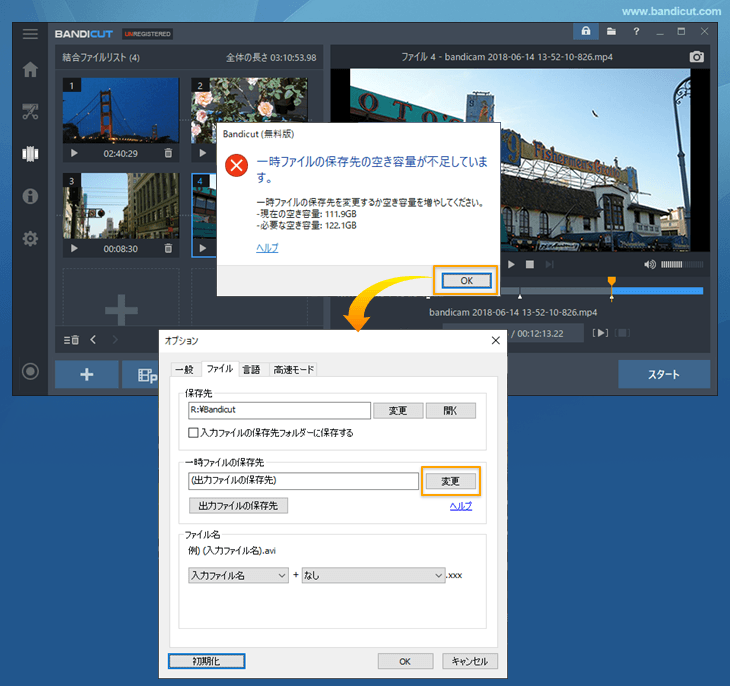The image size is (730, 686).
Task: Click the temporary file location field
Action: tap(303, 481)
